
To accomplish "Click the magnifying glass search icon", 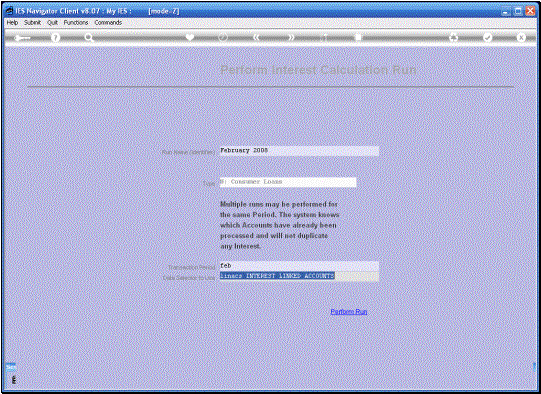I will pyautogui.click(x=89, y=37).
